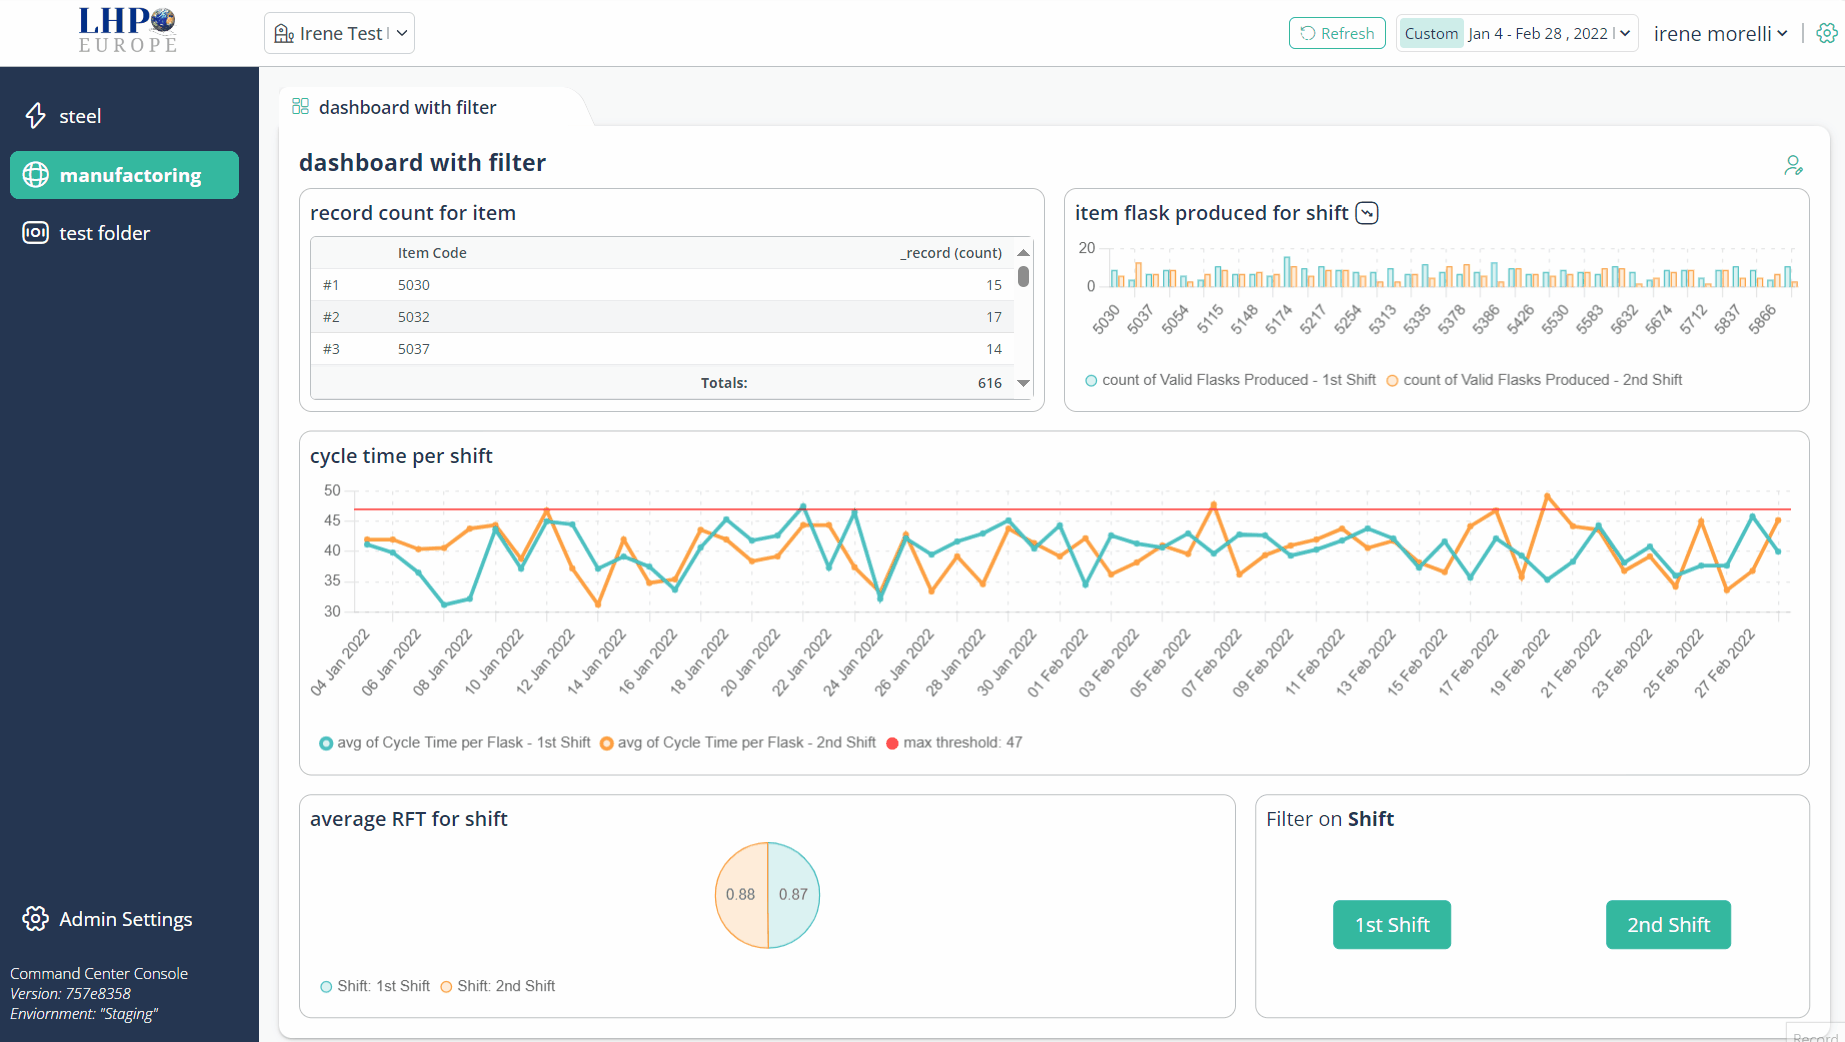The width and height of the screenshot is (1845, 1042).
Task: Click the dashboard grid icon on the tab
Action: pos(300,106)
